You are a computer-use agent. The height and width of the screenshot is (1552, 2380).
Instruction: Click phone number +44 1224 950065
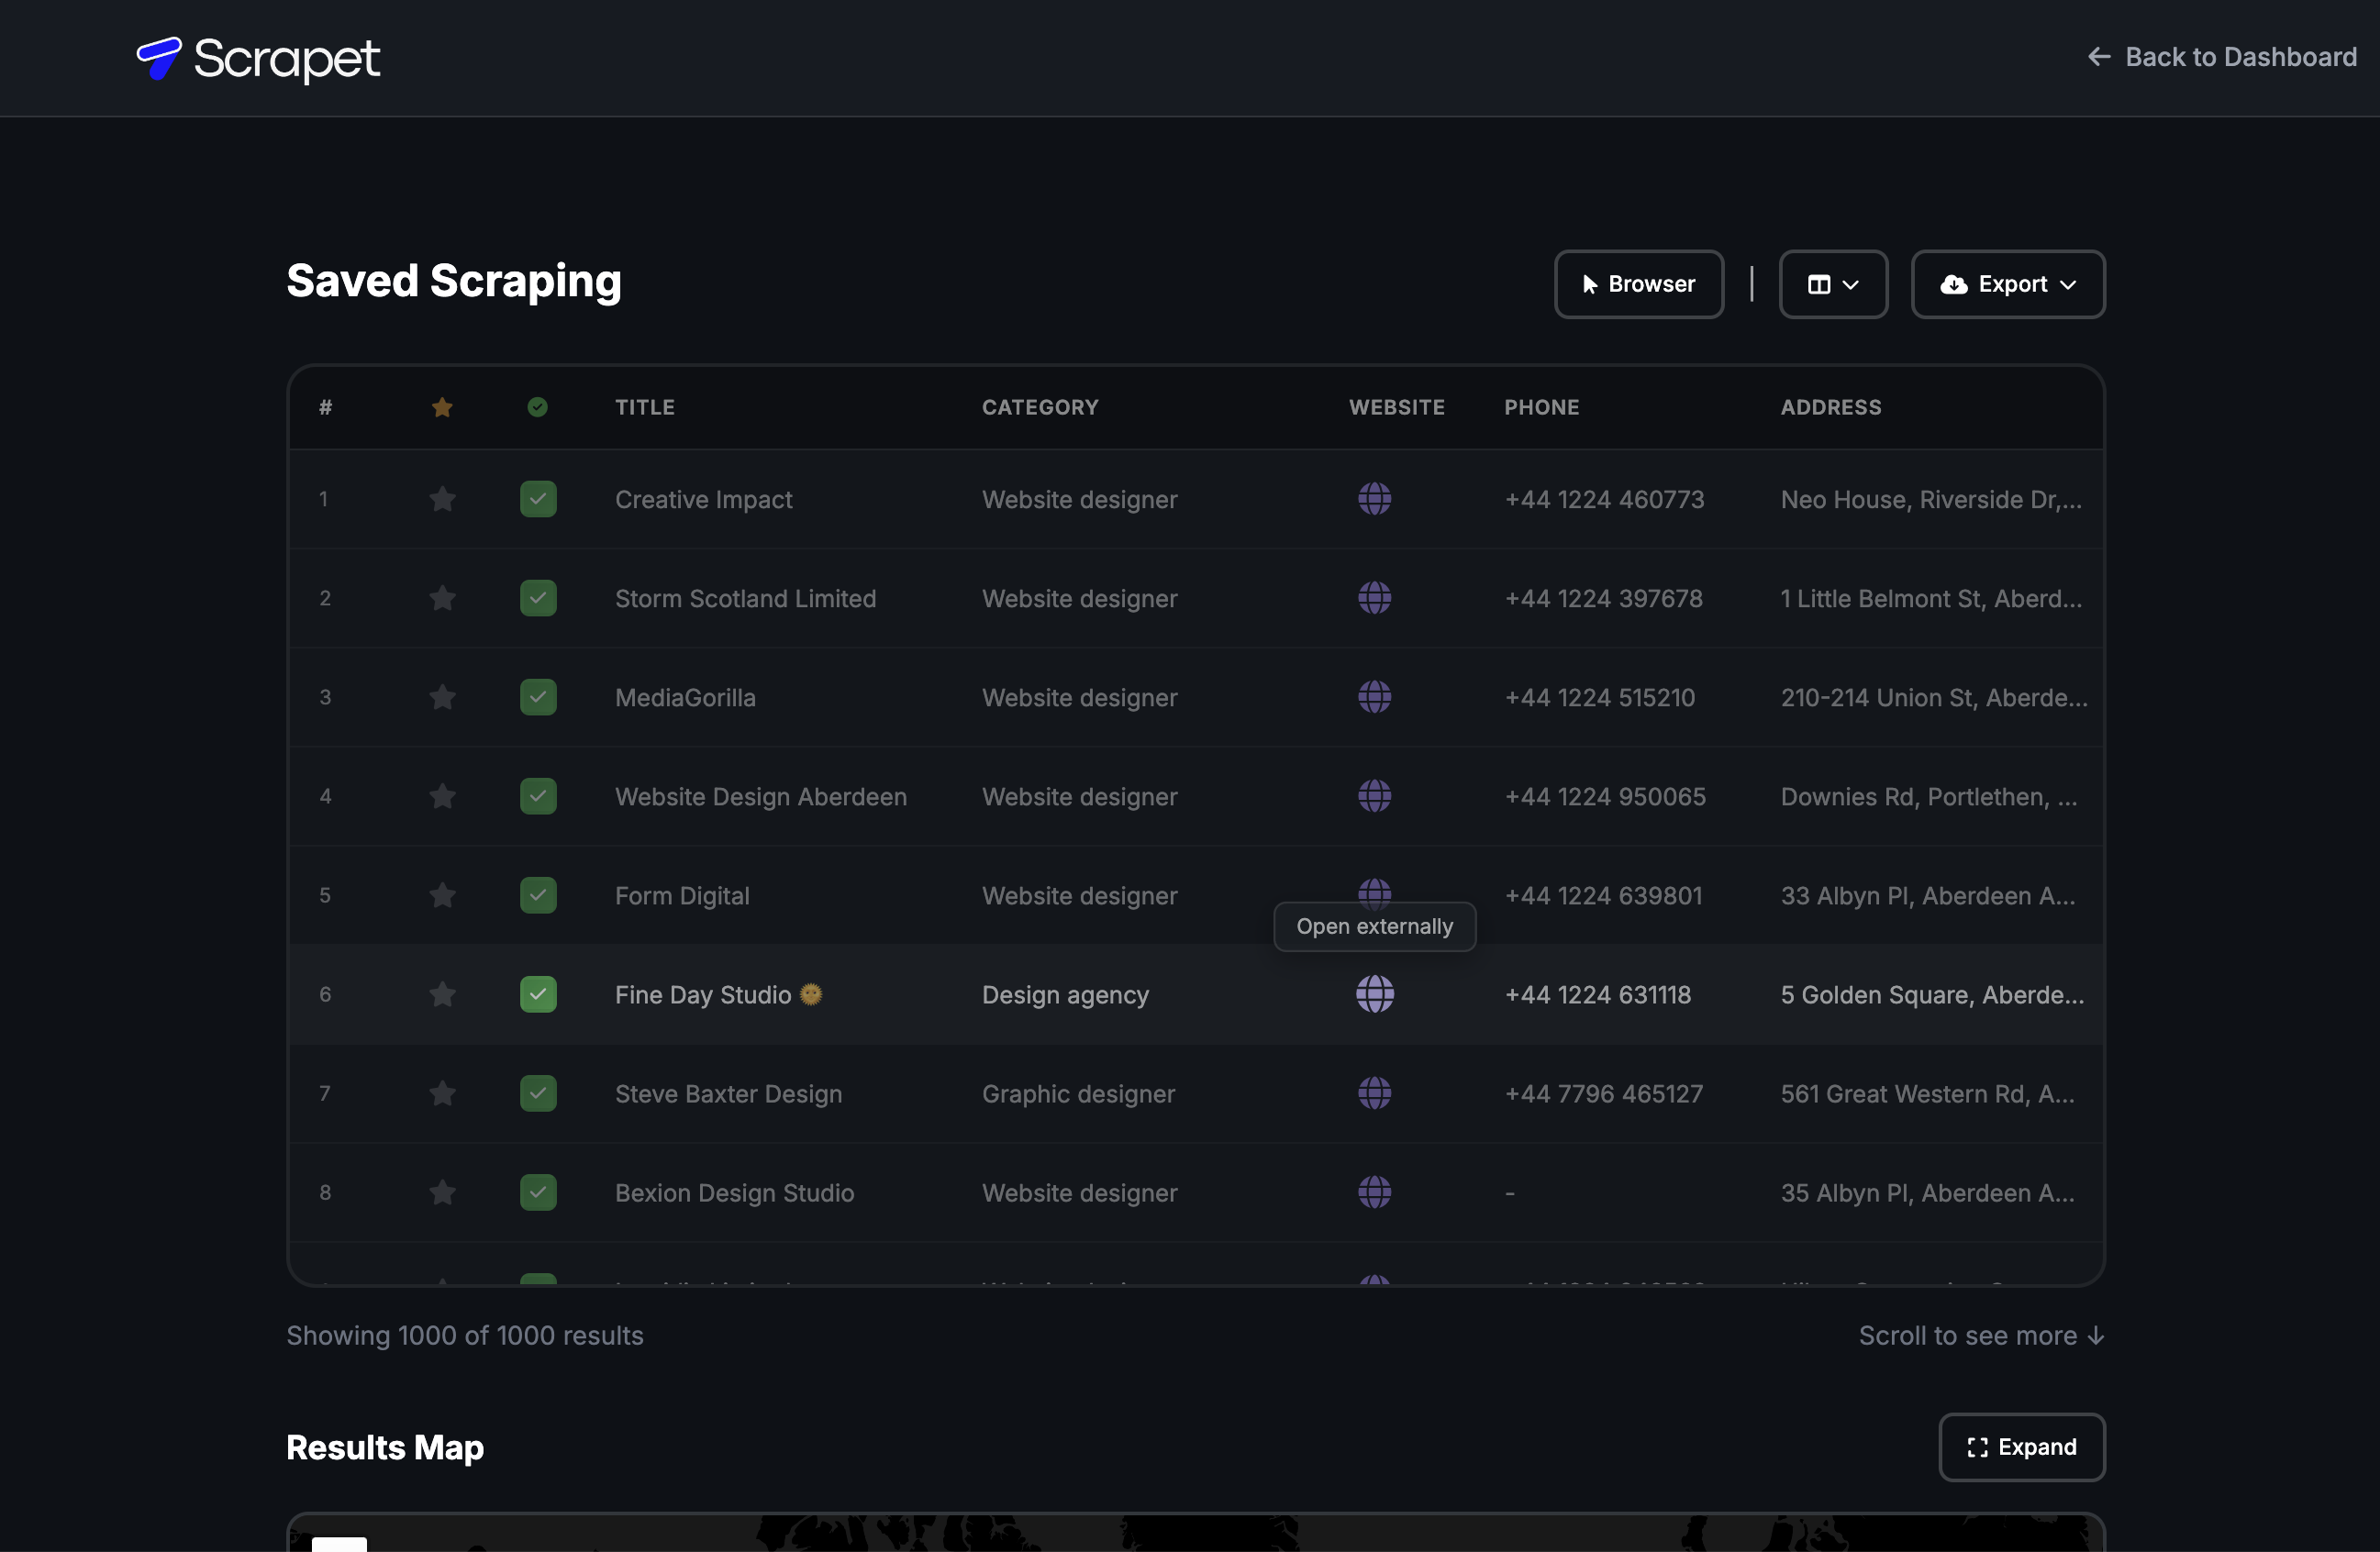click(x=1605, y=796)
